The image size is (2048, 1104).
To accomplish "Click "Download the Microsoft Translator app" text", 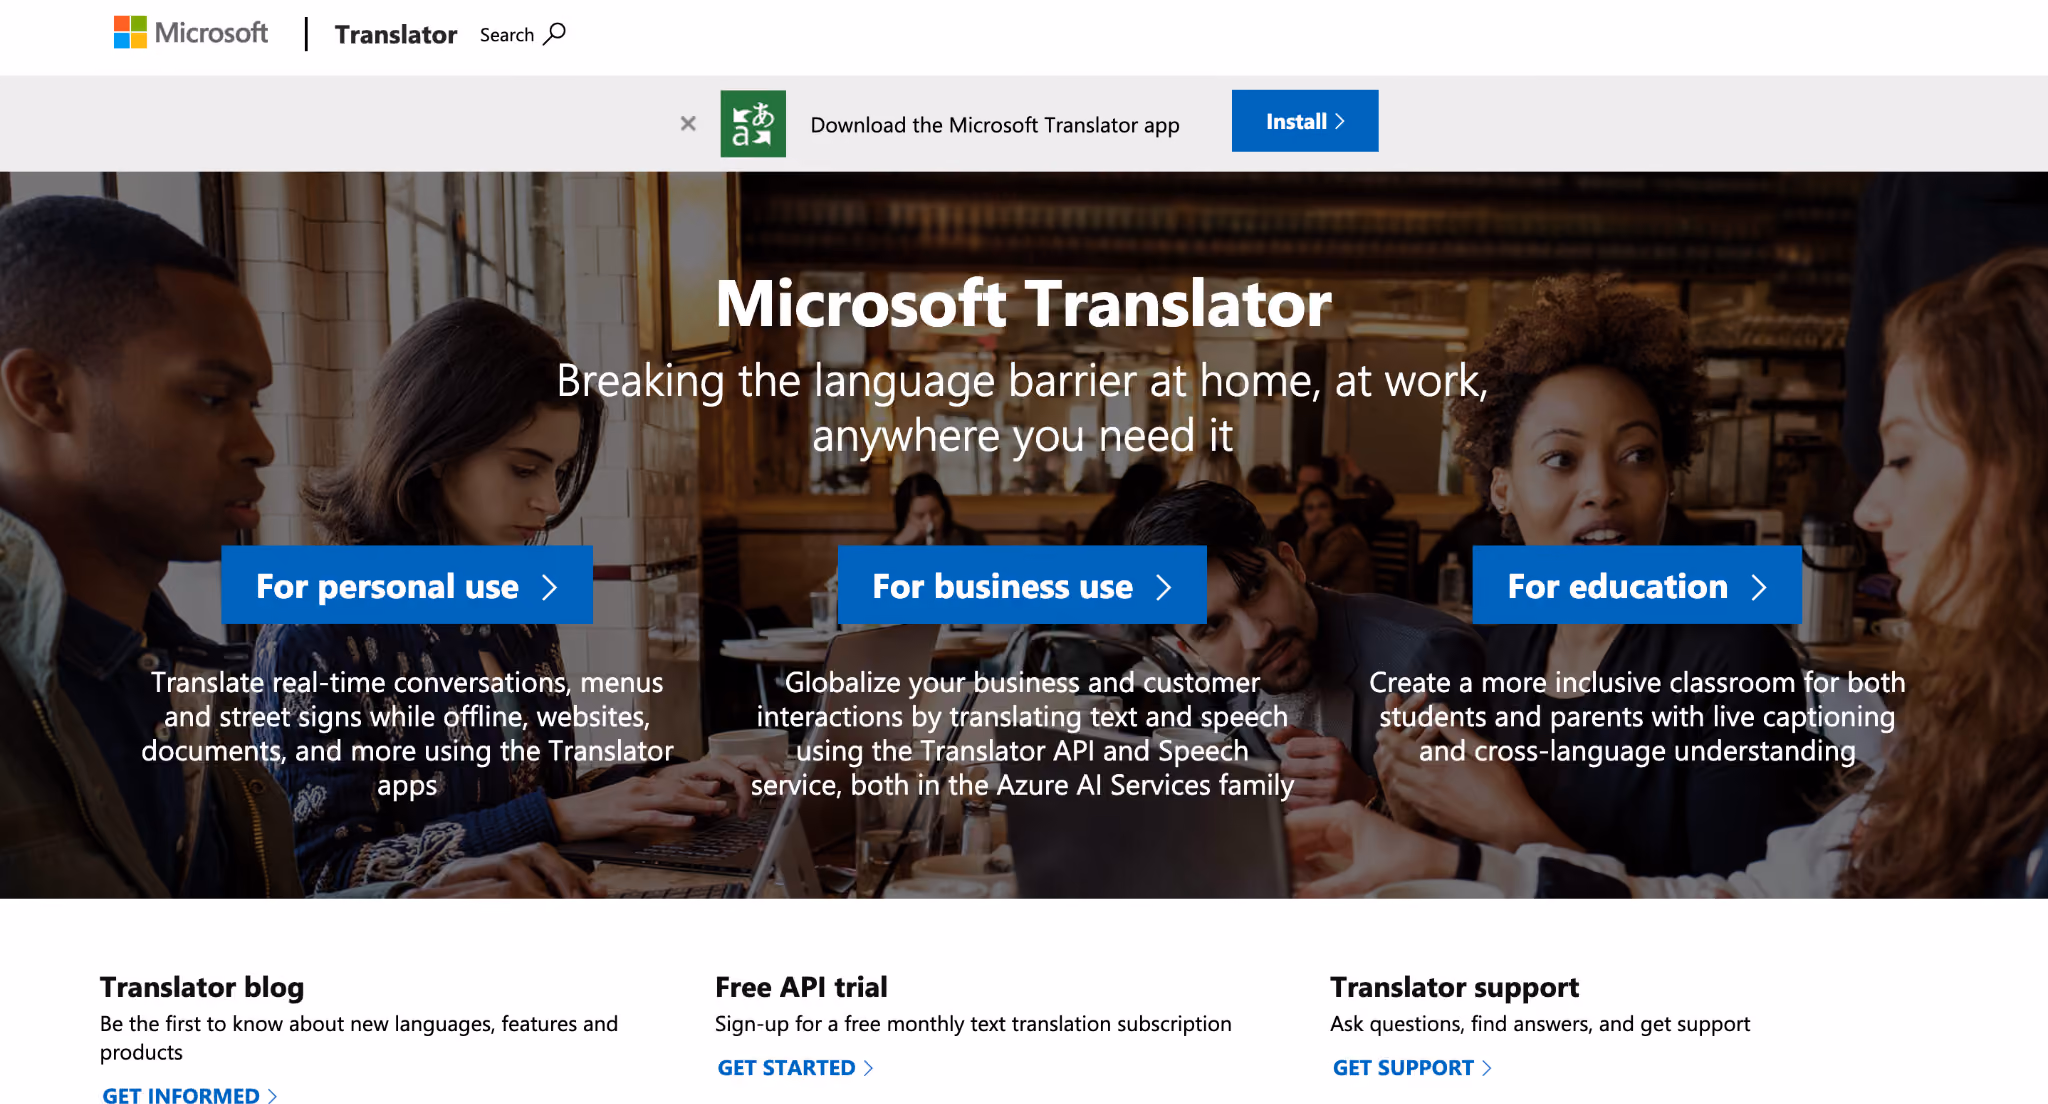I will click(995, 125).
